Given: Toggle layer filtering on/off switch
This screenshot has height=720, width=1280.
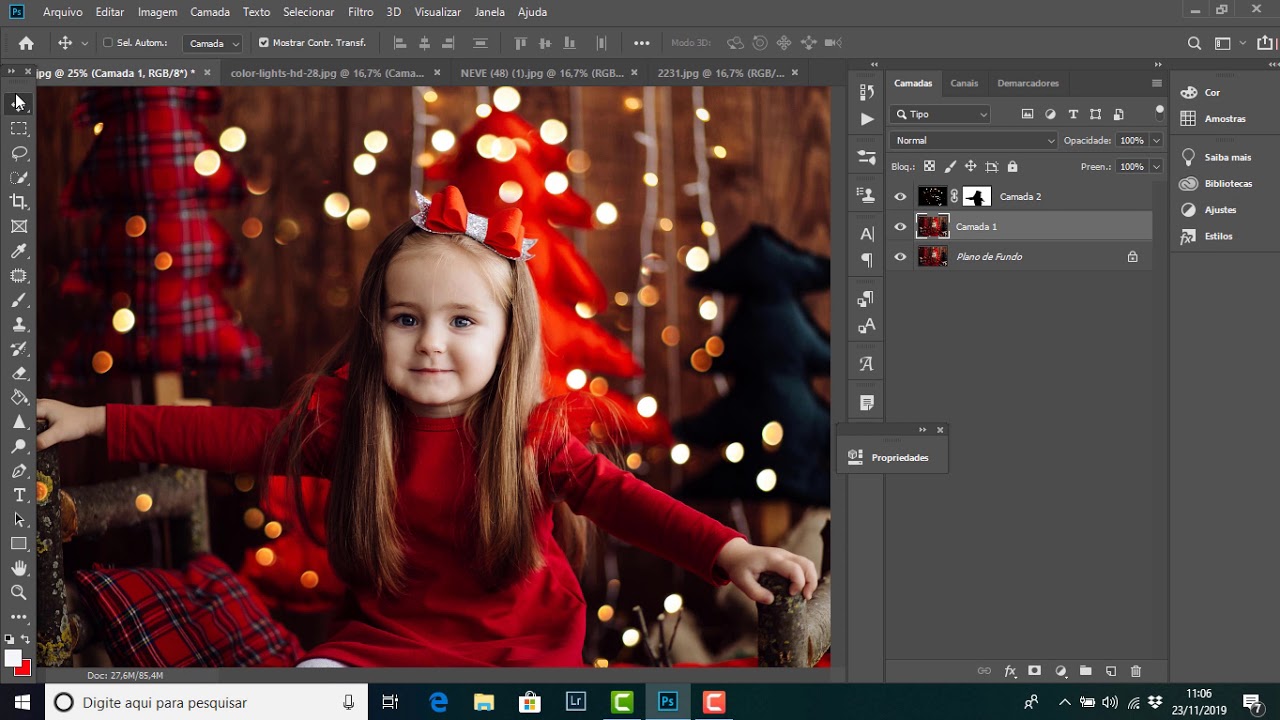Looking at the screenshot, I should pyautogui.click(x=1159, y=112).
